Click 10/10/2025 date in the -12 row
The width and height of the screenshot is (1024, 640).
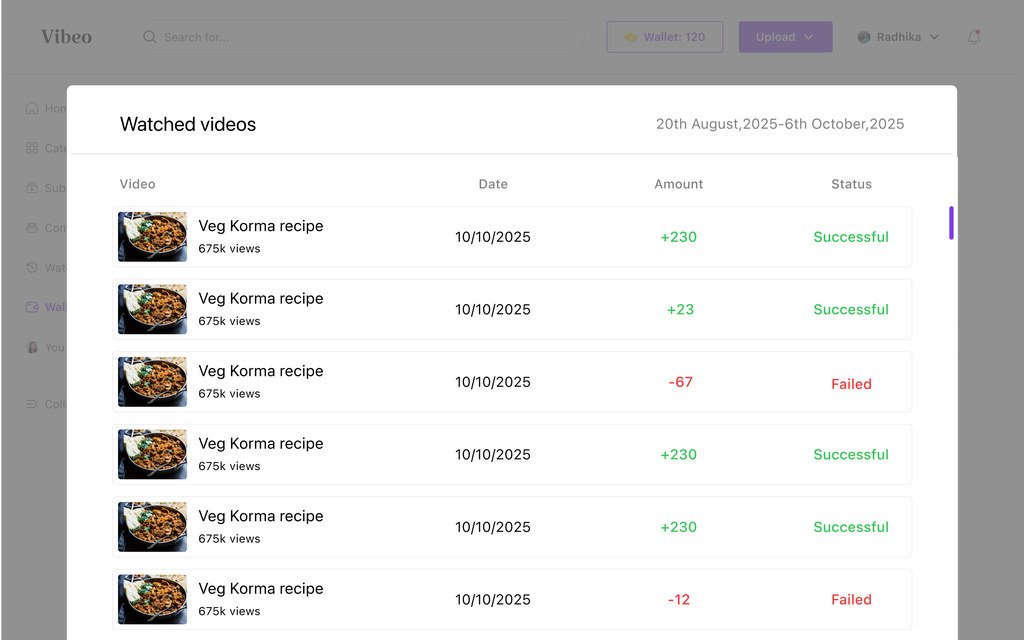[493, 600]
